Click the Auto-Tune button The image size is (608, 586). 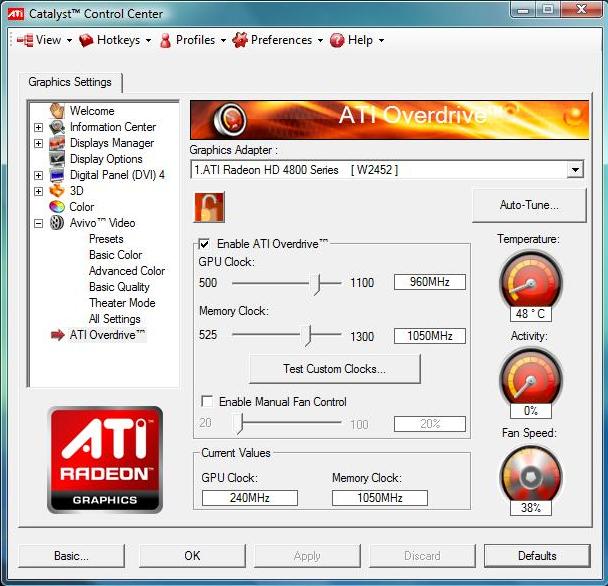click(x=529, y=205)
